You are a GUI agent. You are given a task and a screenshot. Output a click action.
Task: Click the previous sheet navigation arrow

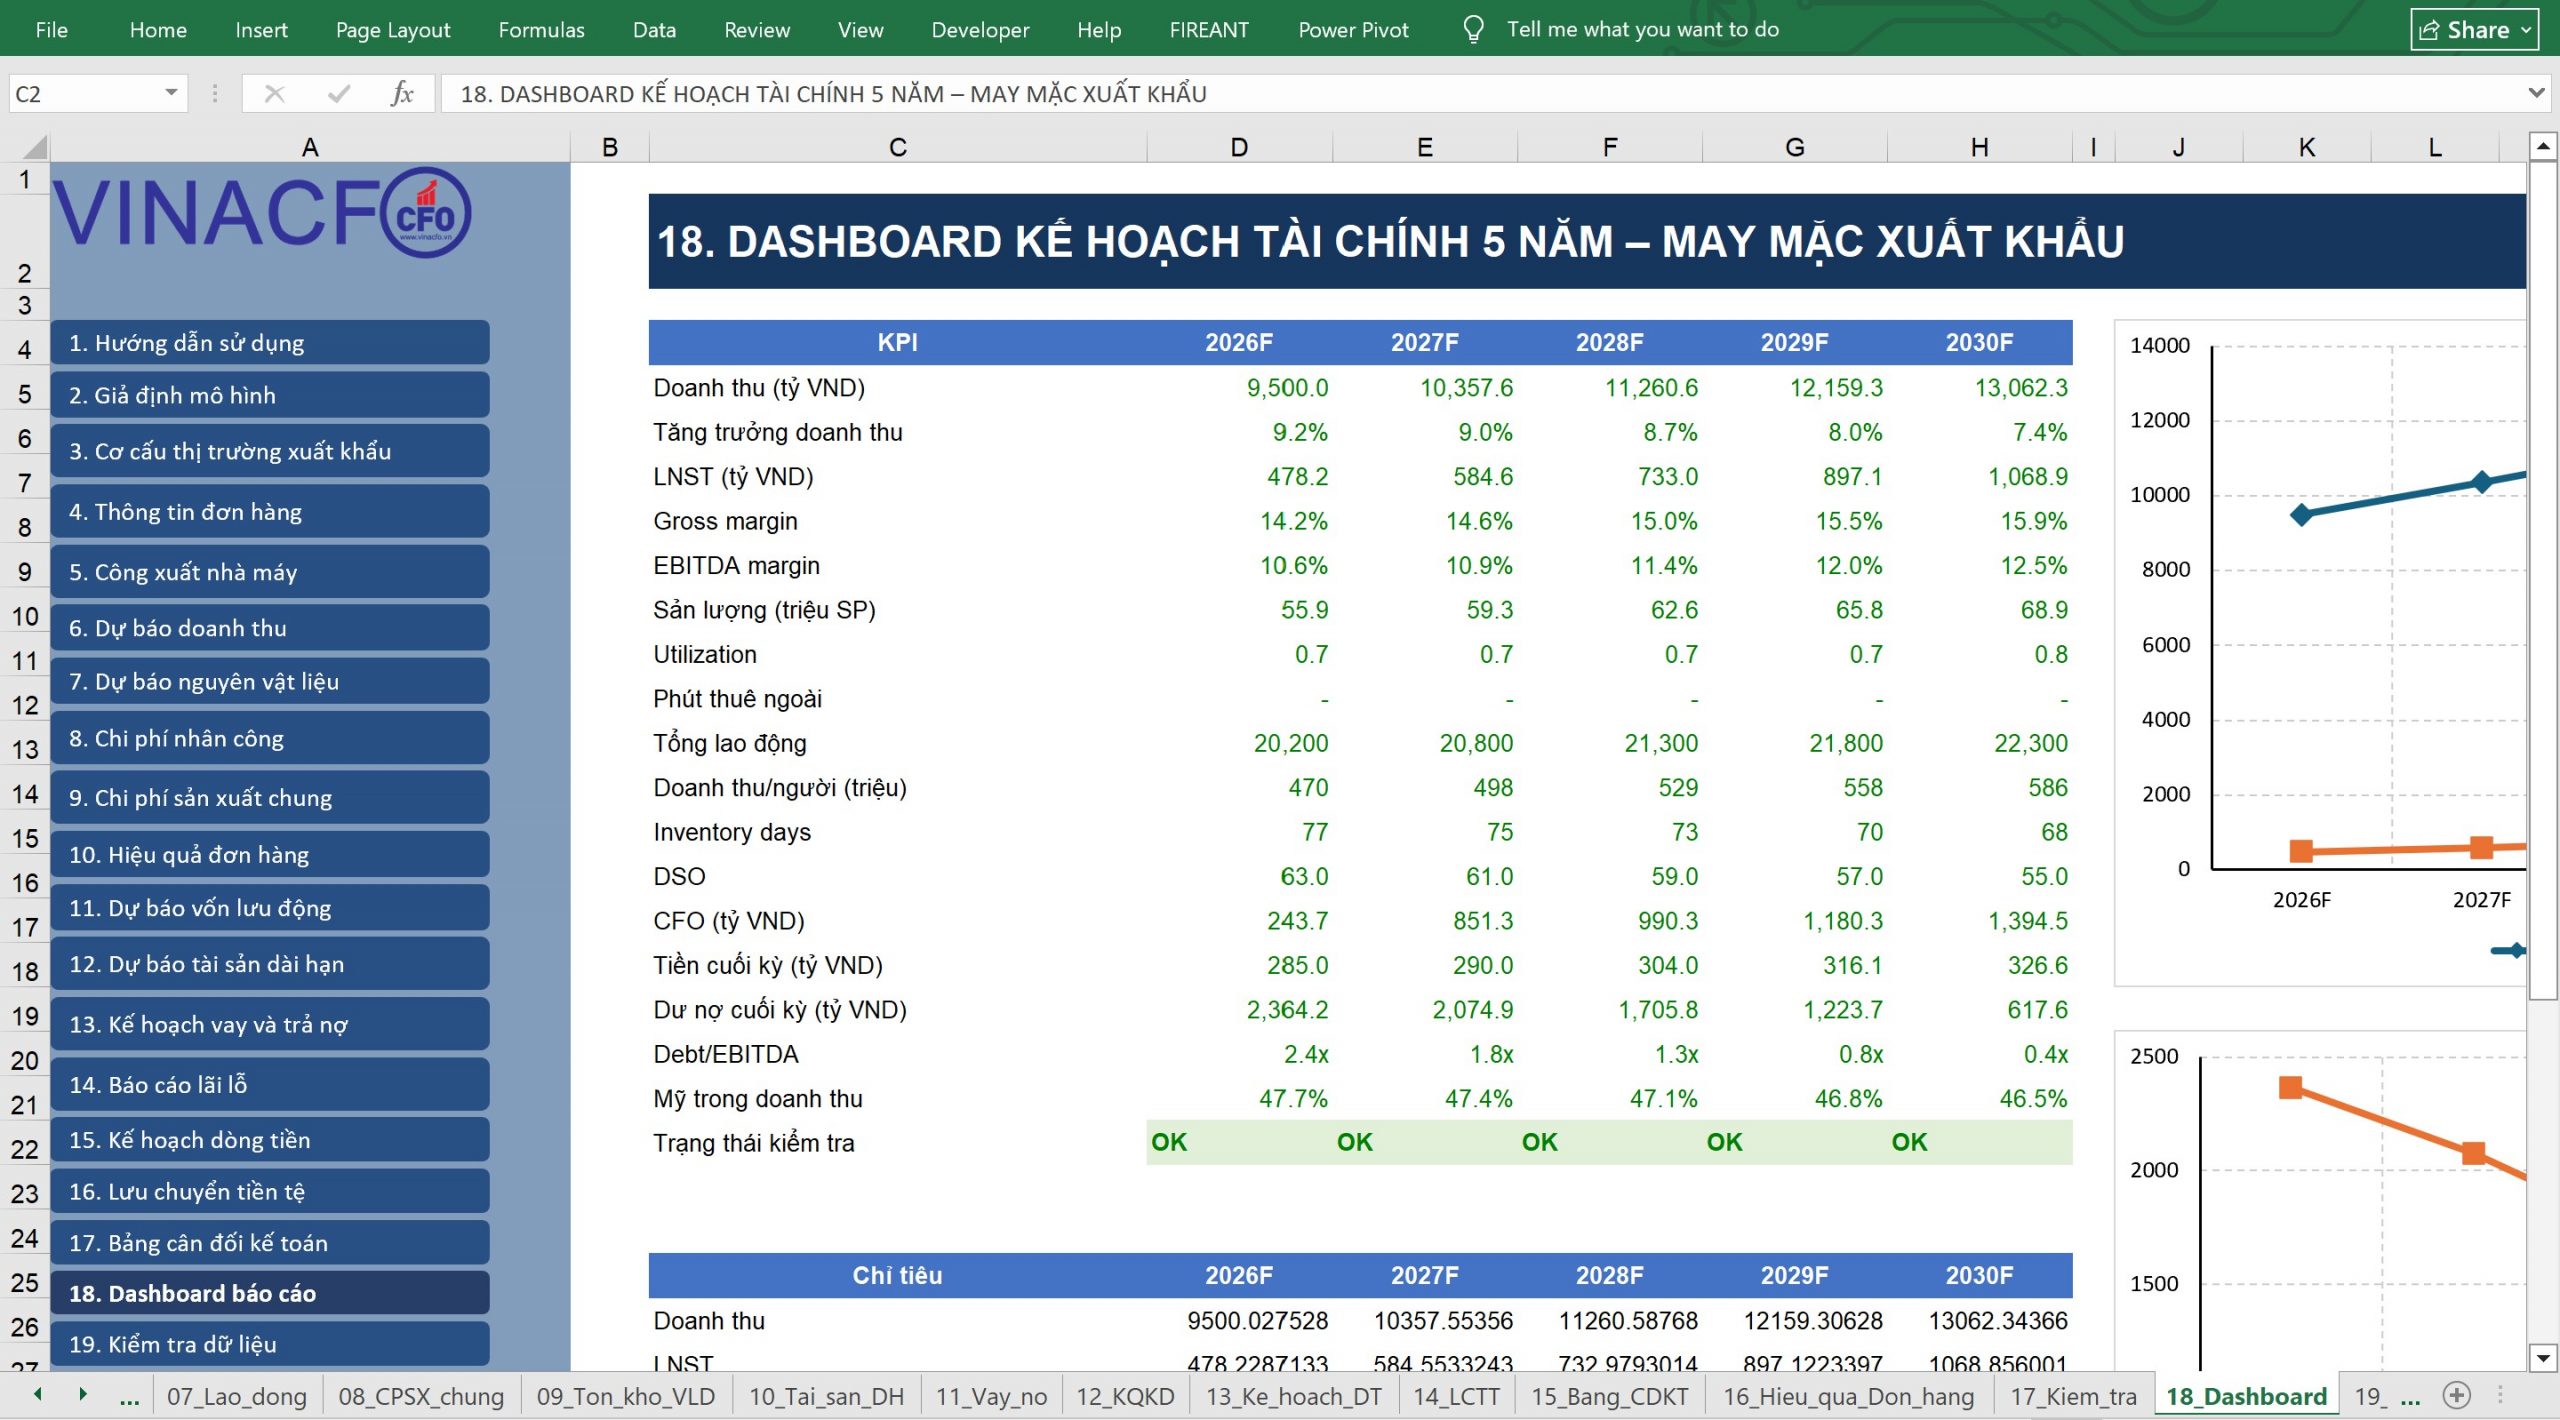pos(38,1394)
